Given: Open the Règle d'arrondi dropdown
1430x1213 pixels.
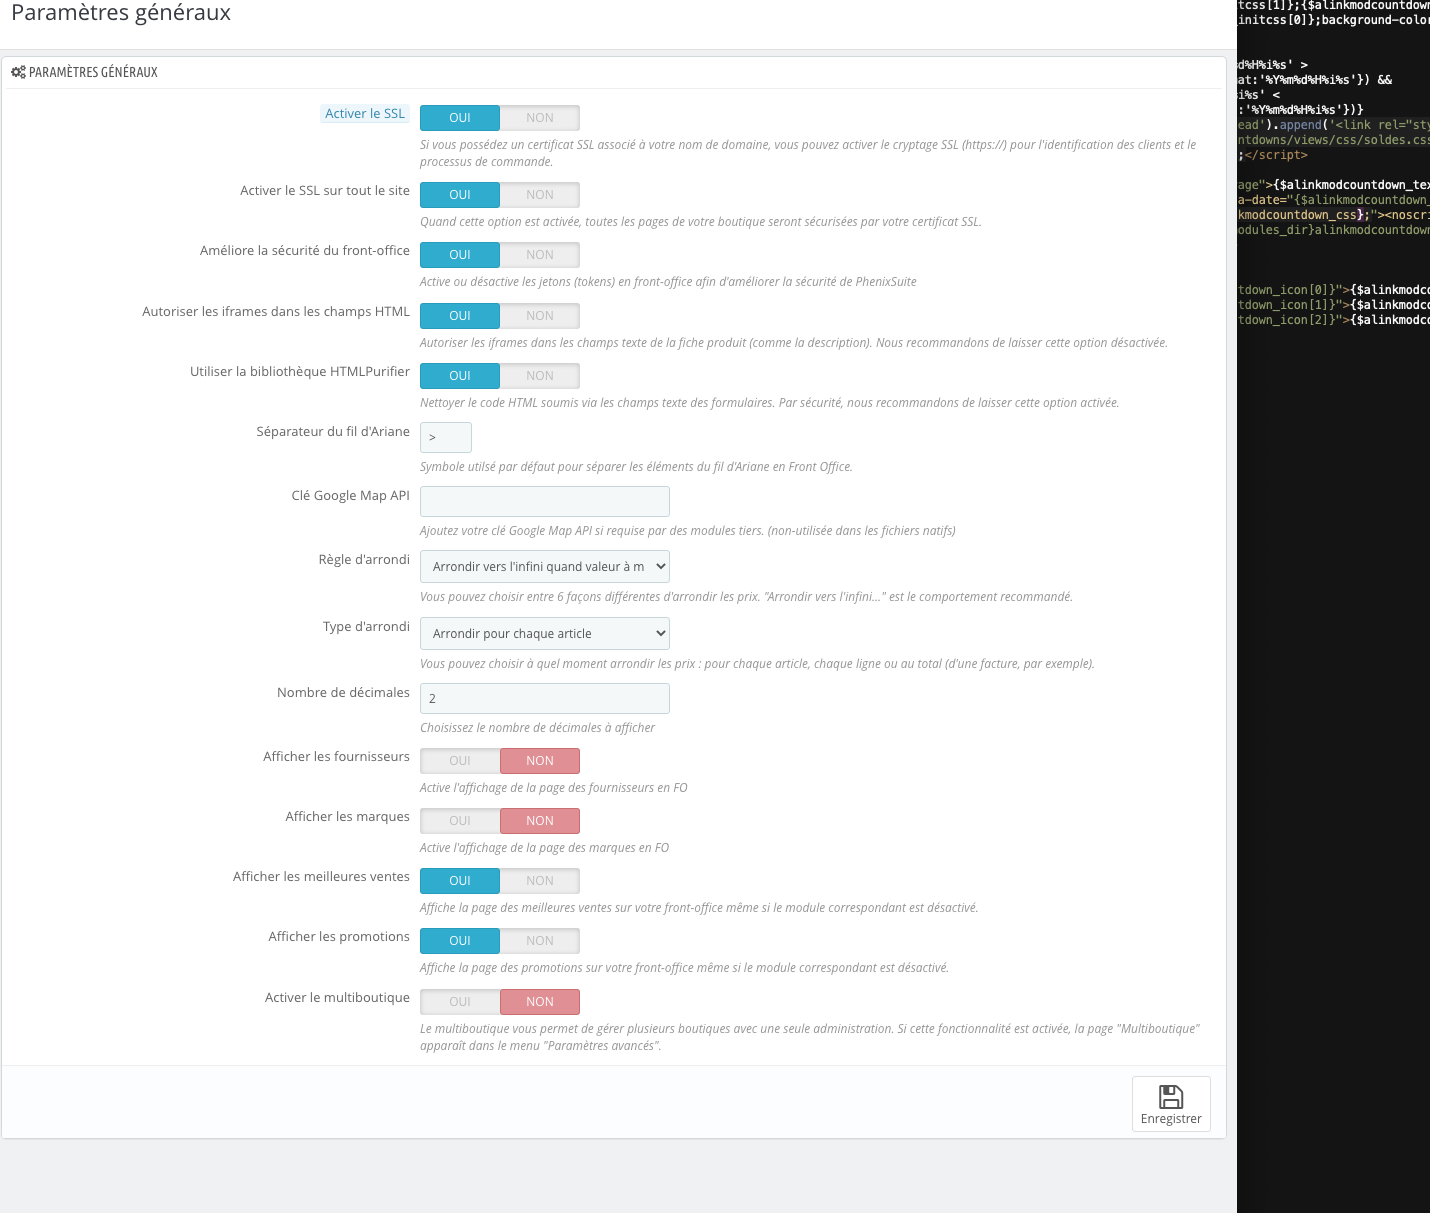Looking at the screenshot, I should pos(545,566).
